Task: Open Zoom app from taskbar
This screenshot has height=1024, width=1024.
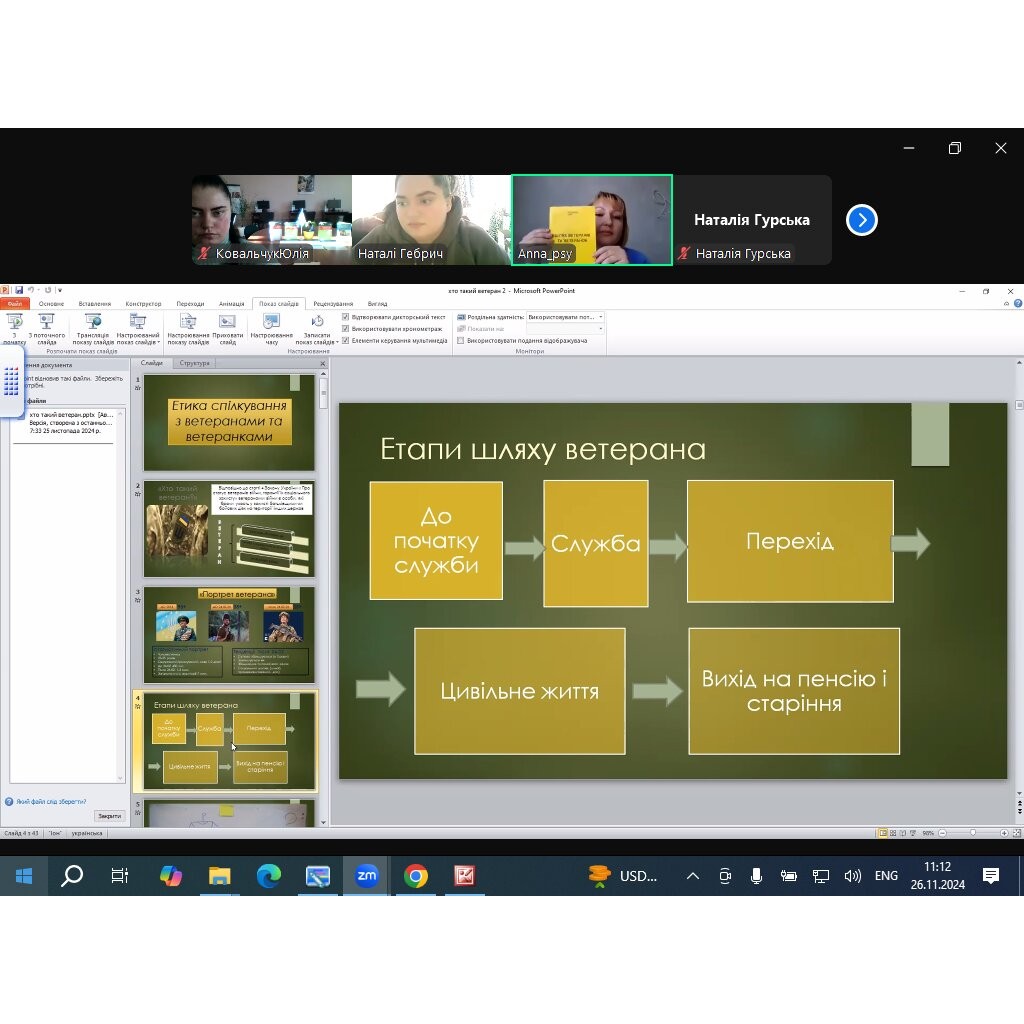Action: point(367,876)
